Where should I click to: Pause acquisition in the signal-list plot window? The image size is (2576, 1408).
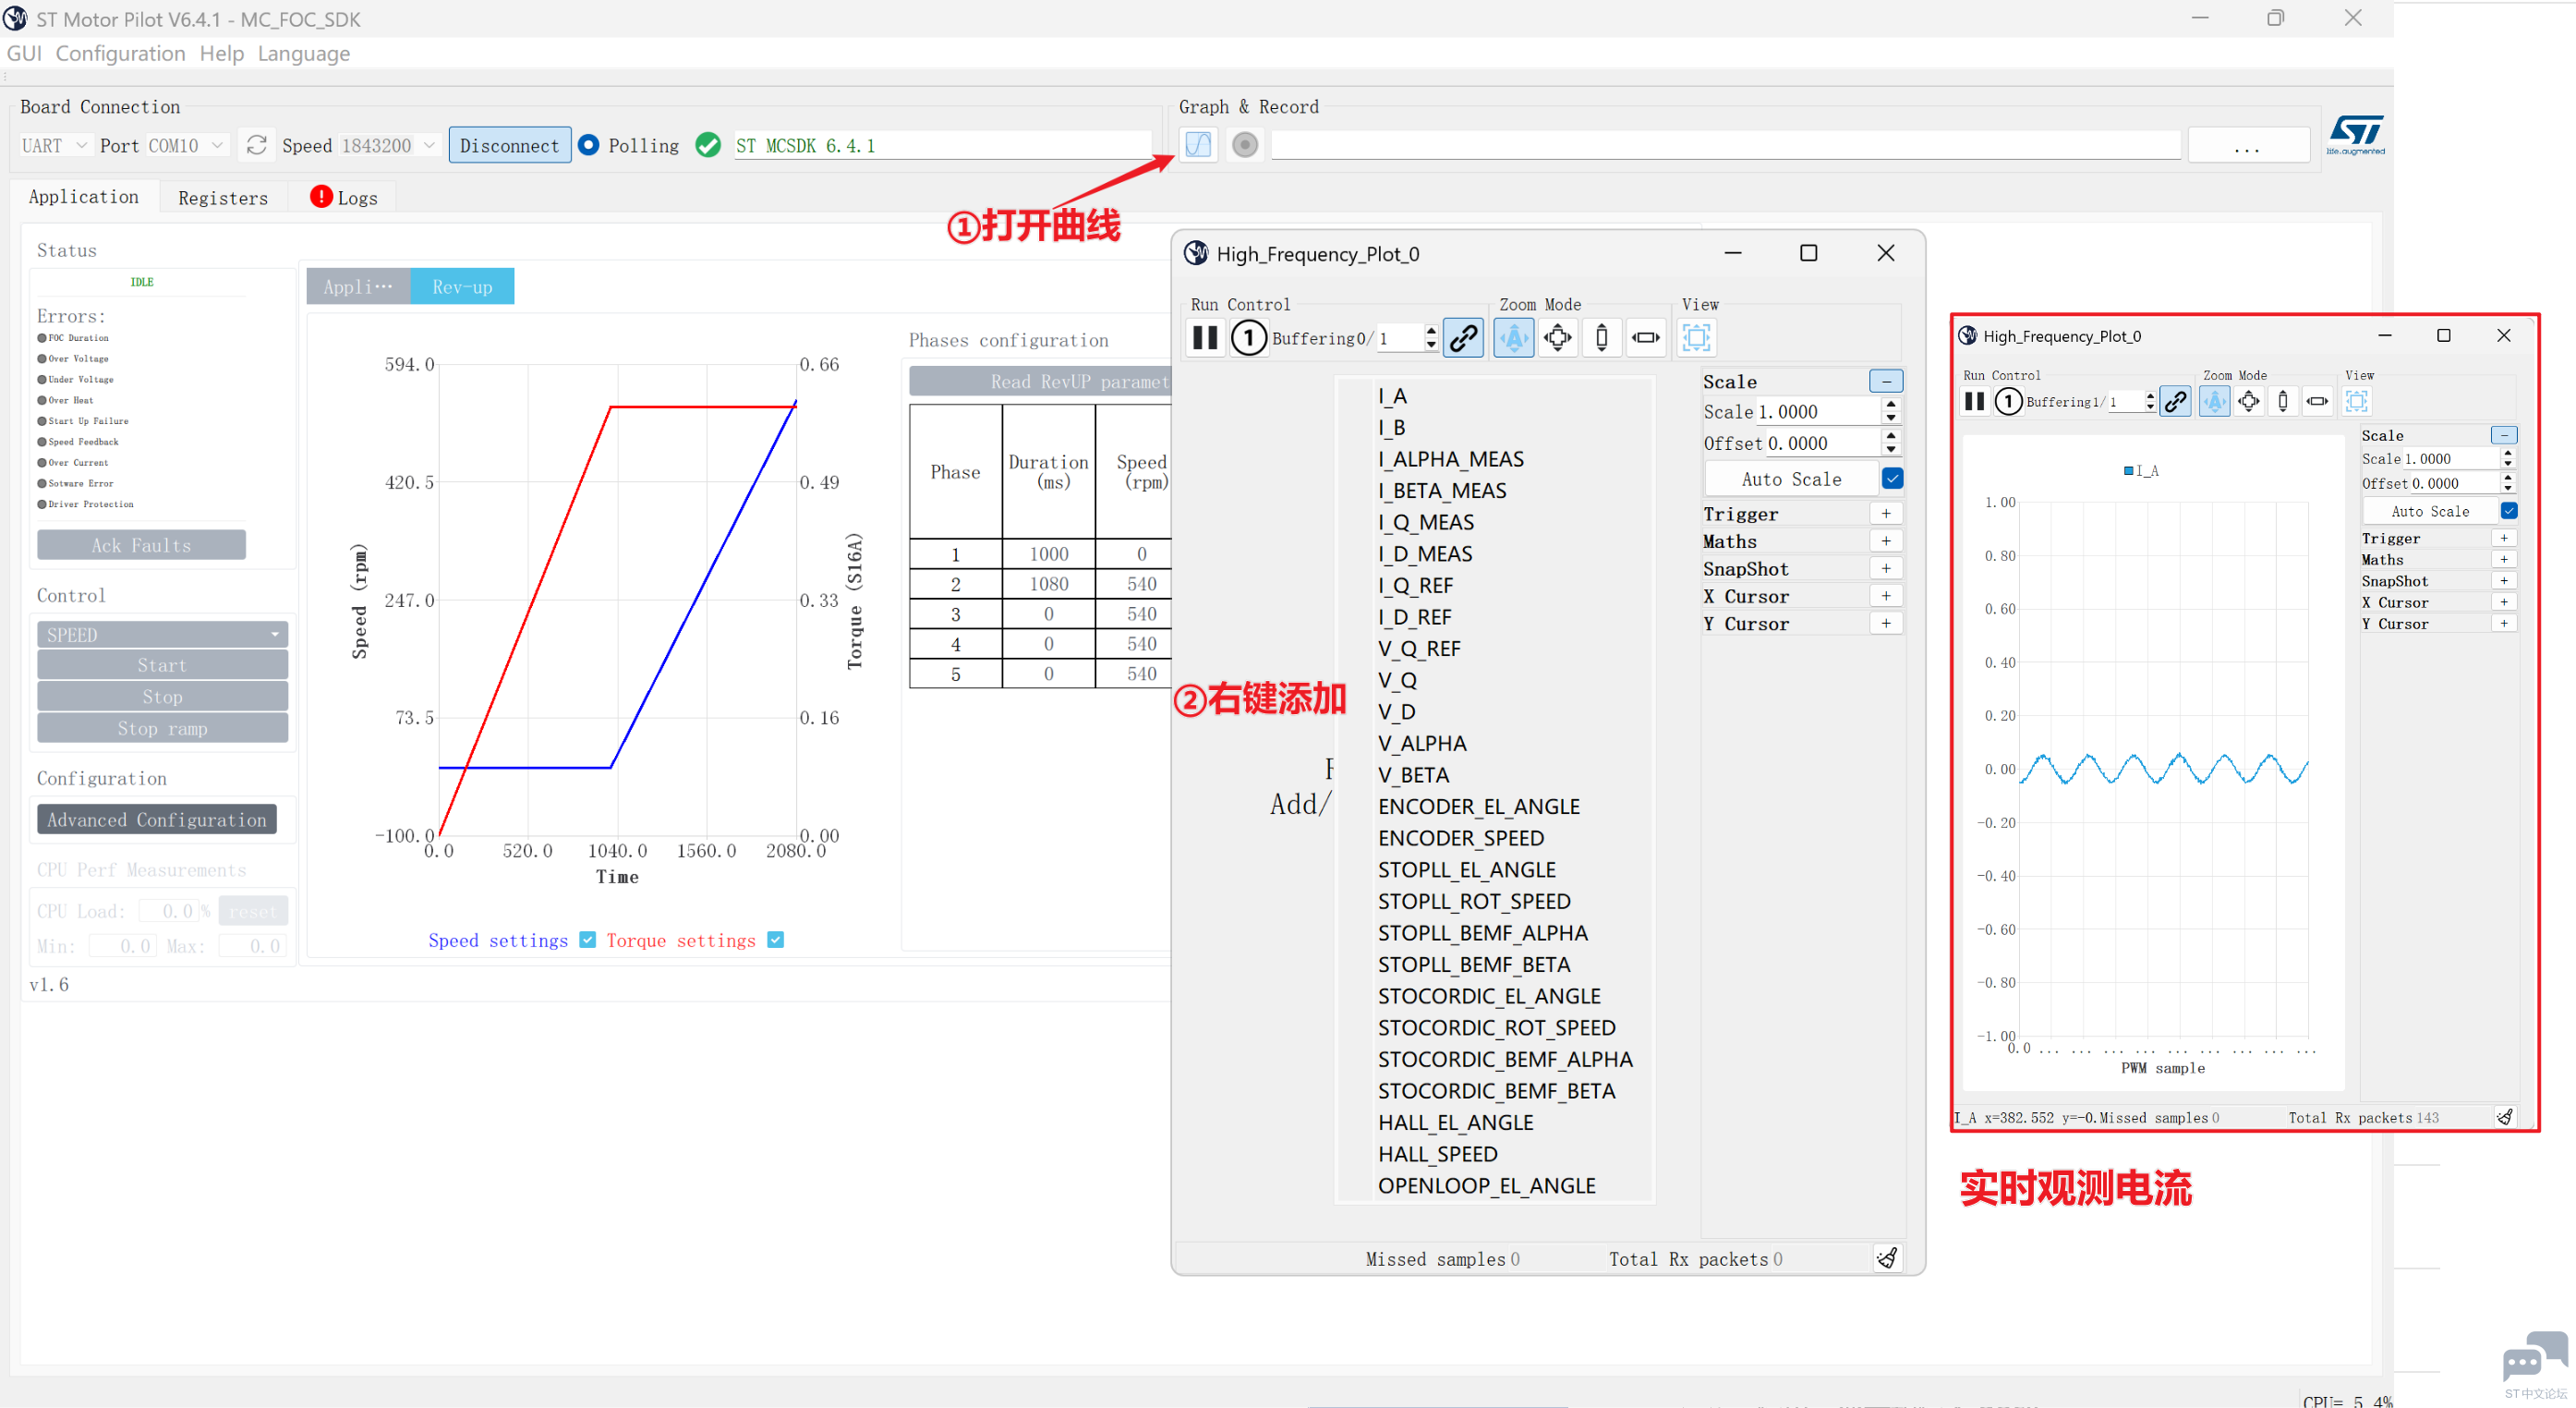click(1205, 338)
